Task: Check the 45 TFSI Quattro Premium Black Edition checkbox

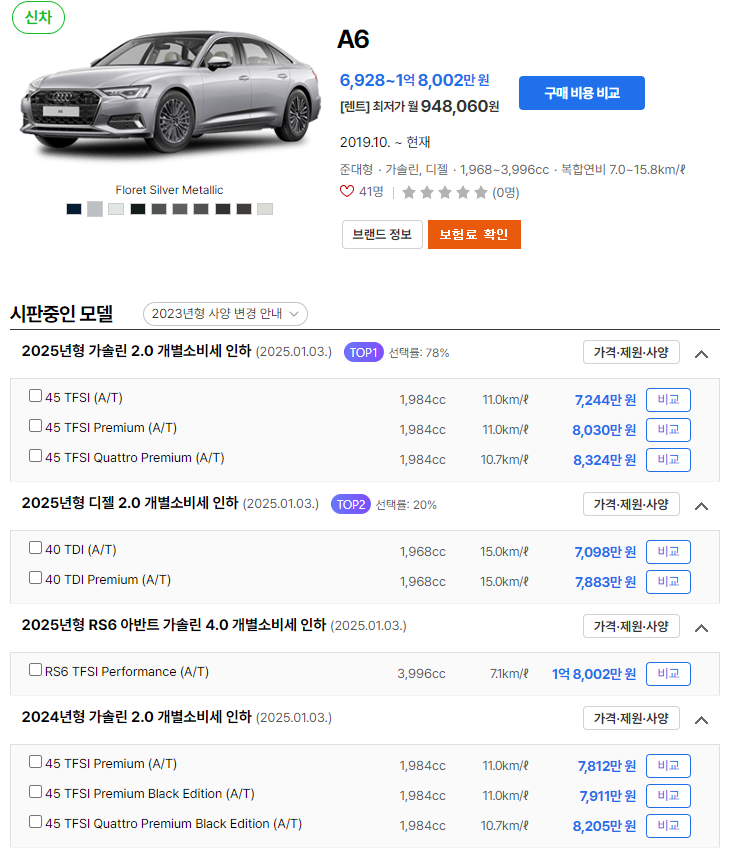Action: coord(36,821)
